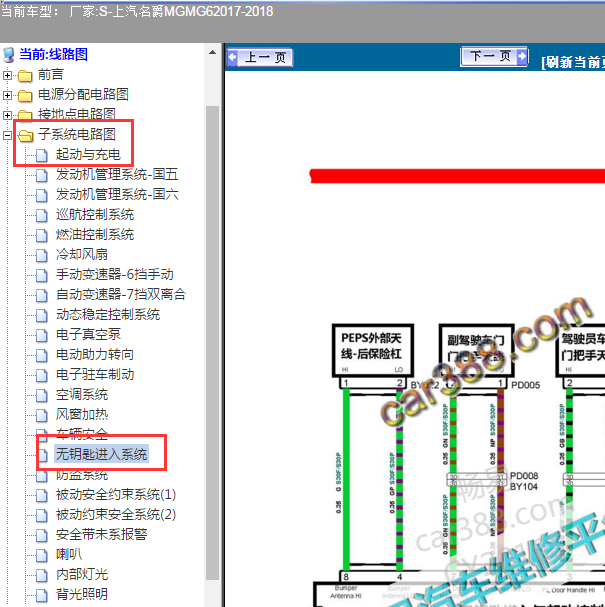The height and width of the screenshot is (607, 605).
Task: Click the PD005 connector label
Action: (x=525, y=385)
